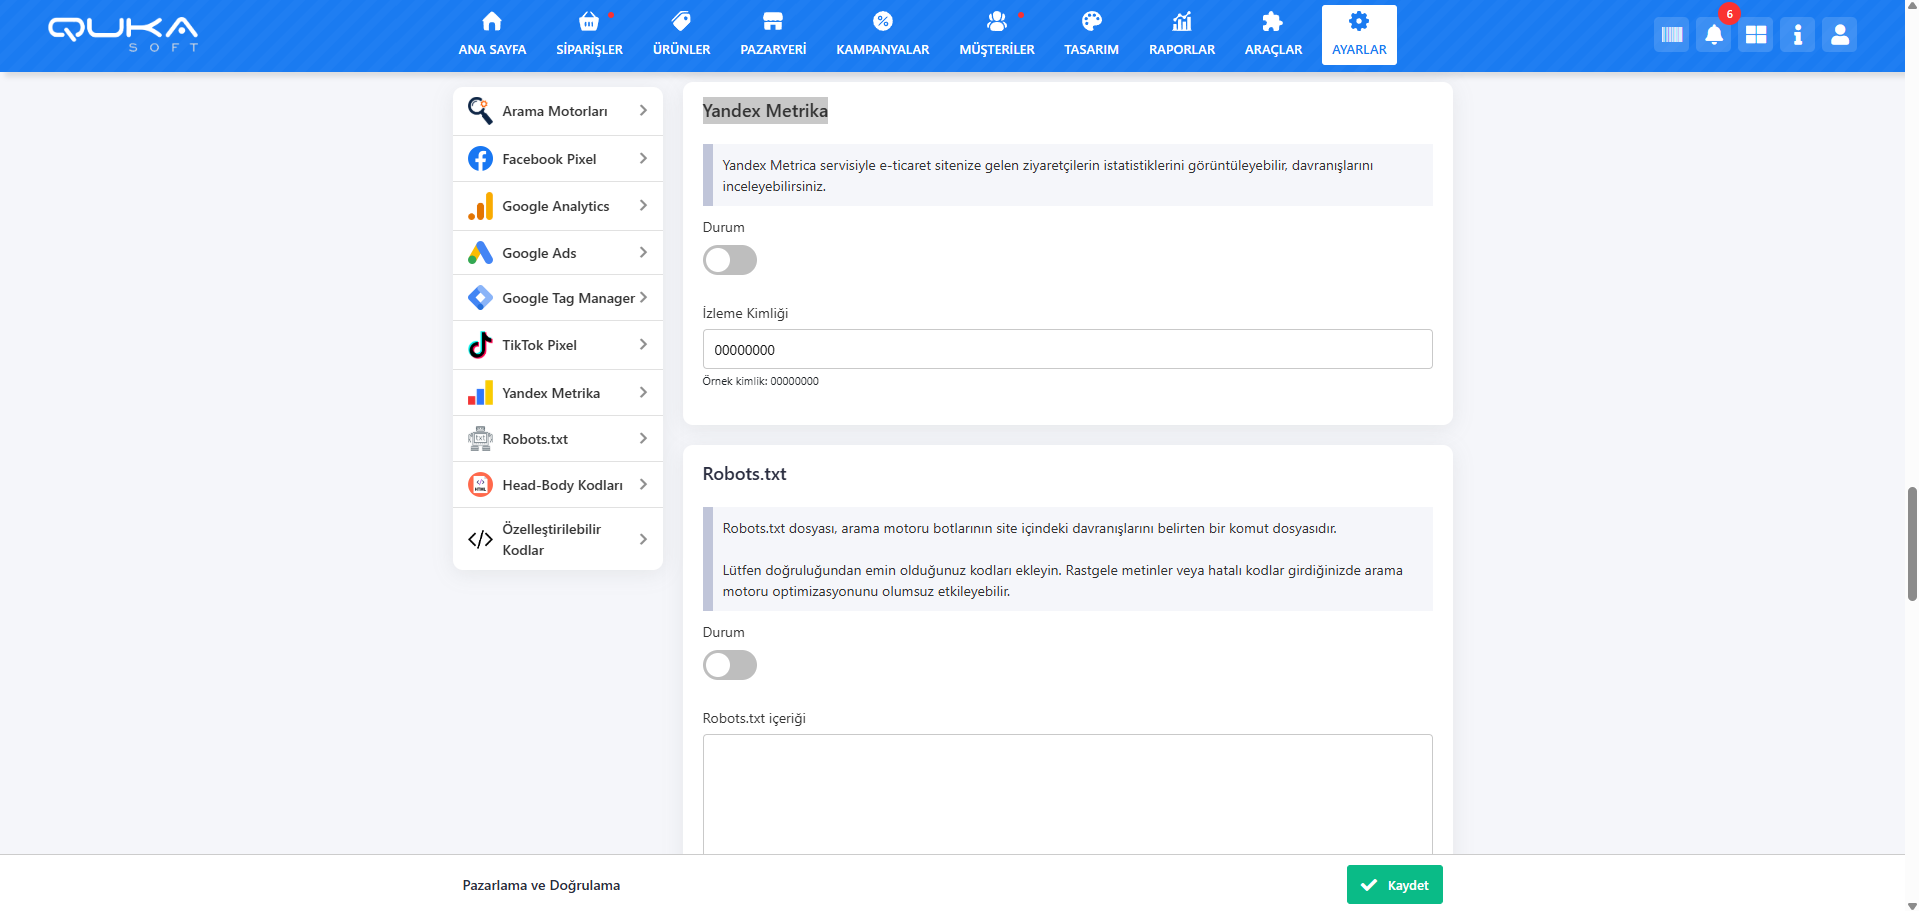Expand Head-Body Kodları chevron
The image size is (1919, 911).
point(643,485)
